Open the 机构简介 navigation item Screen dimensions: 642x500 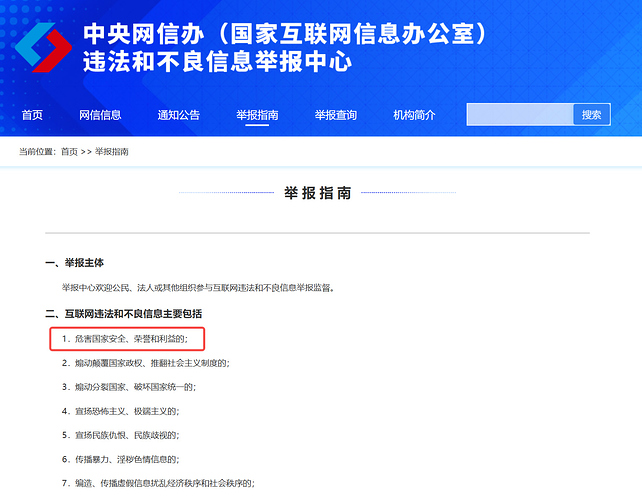click(414, 115)
